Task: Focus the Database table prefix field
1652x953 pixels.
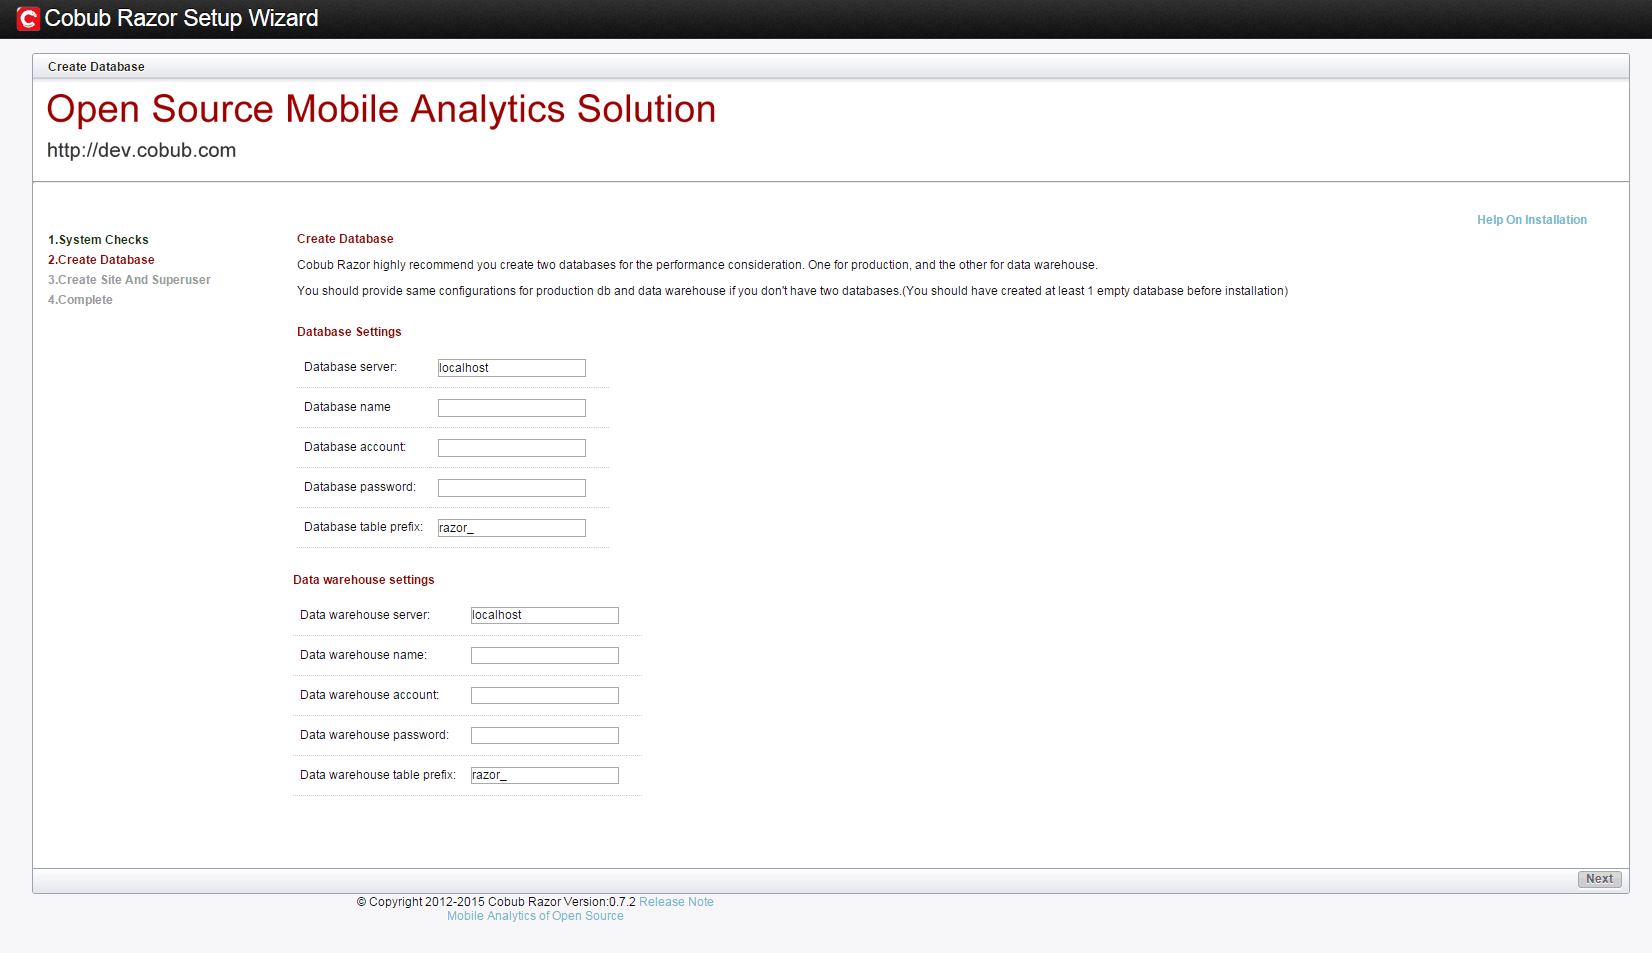Action: click(x=511, y=528)
